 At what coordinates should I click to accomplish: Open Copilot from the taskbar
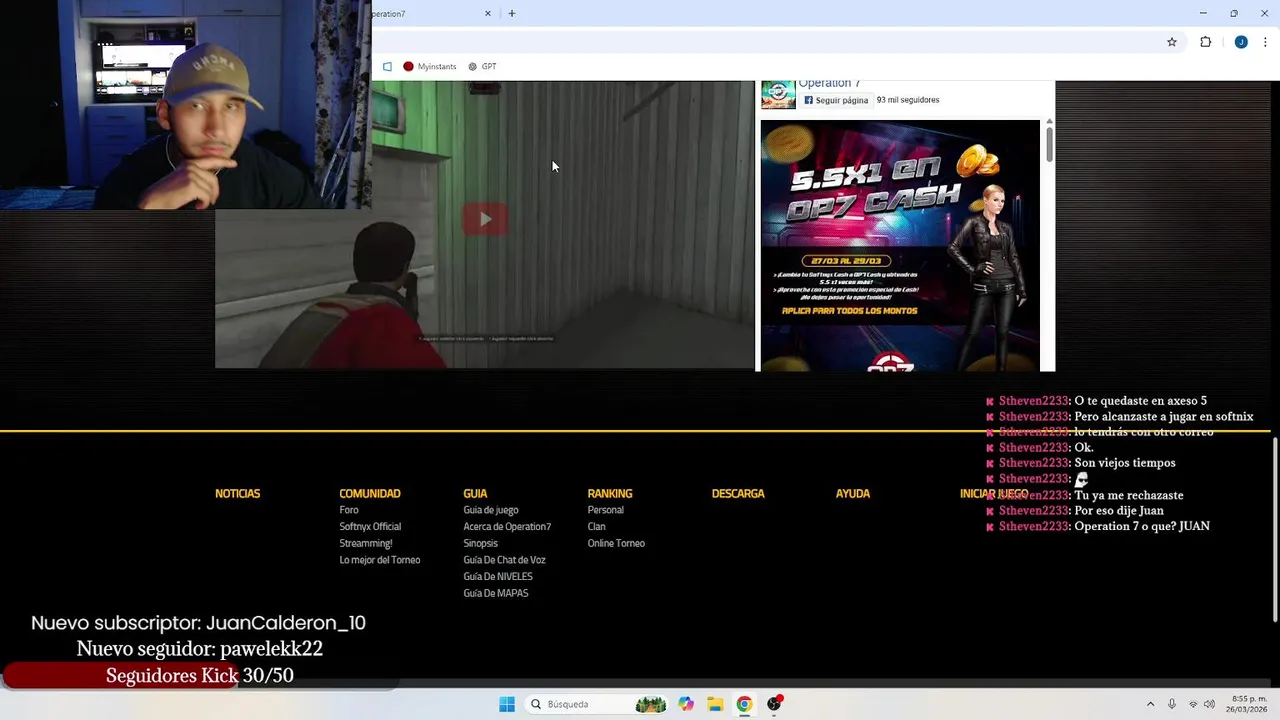[x=686, y=704]
